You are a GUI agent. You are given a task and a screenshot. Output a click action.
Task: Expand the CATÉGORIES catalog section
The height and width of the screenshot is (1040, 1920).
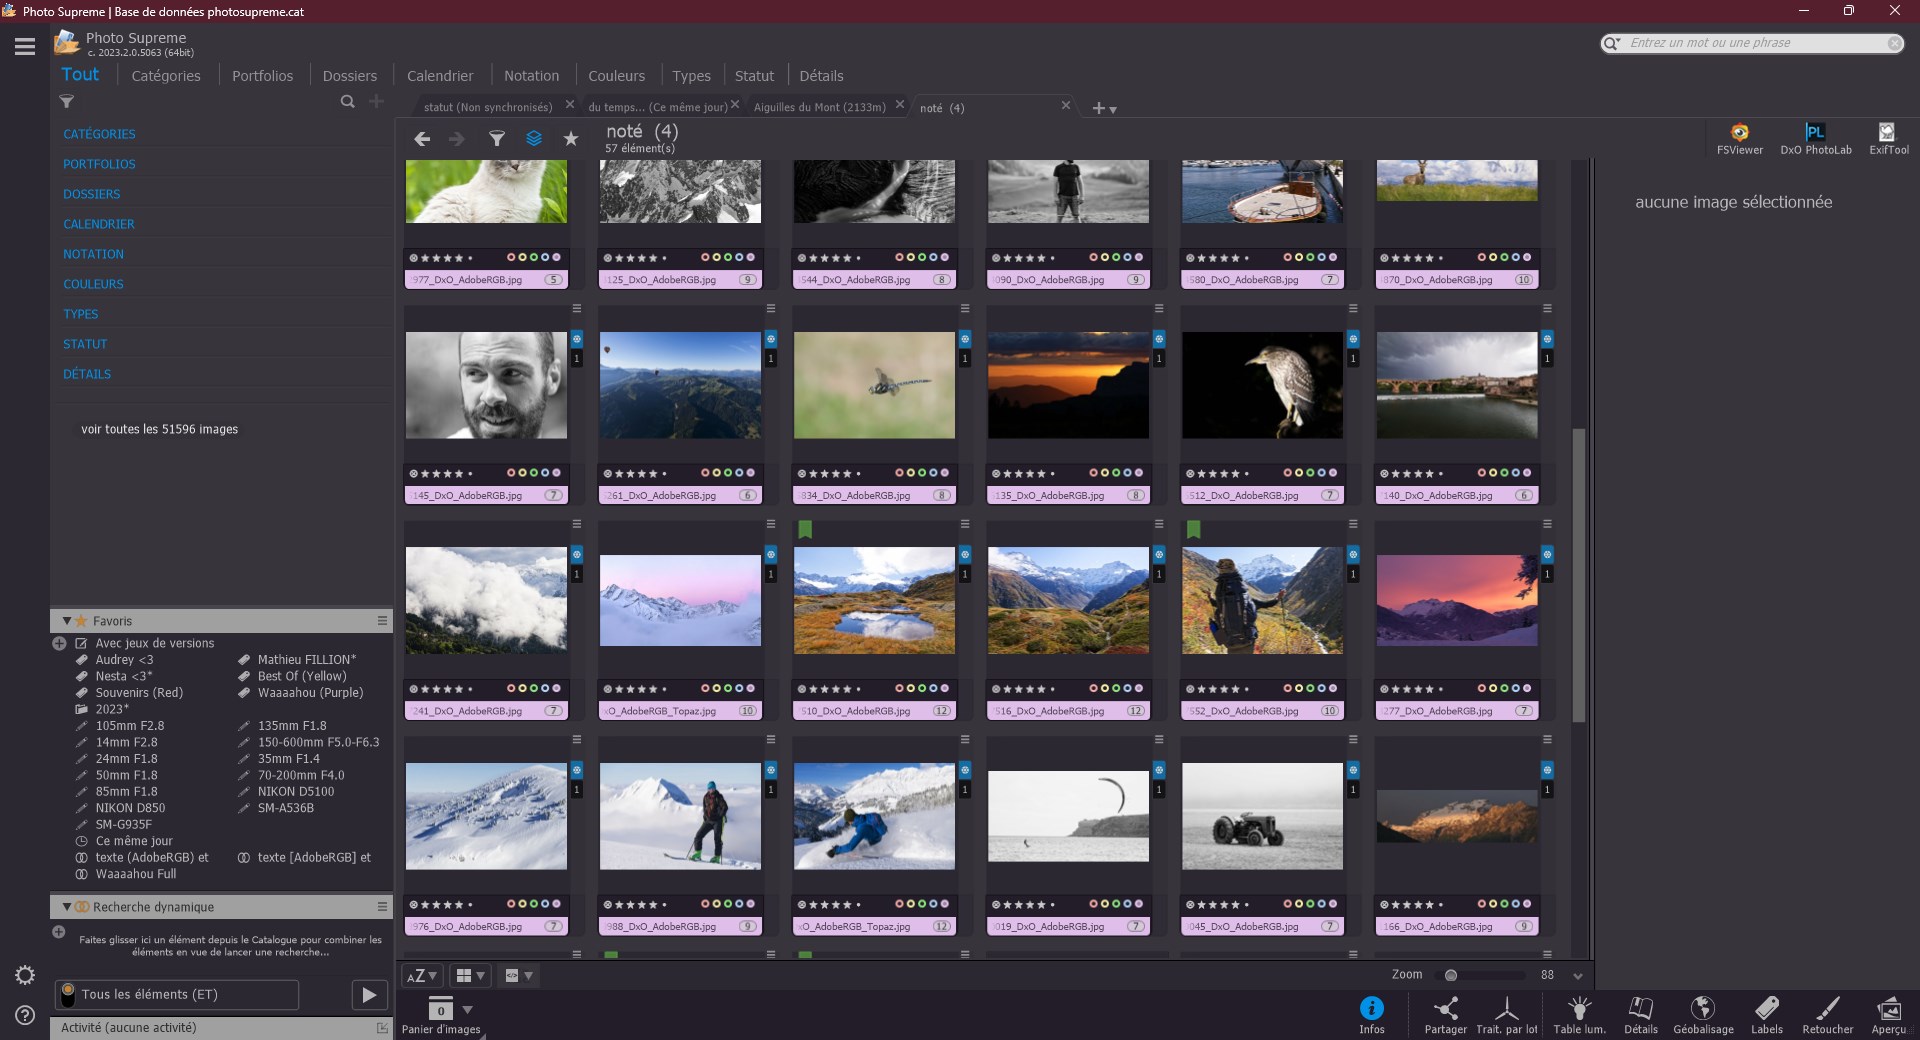(99, 134)
